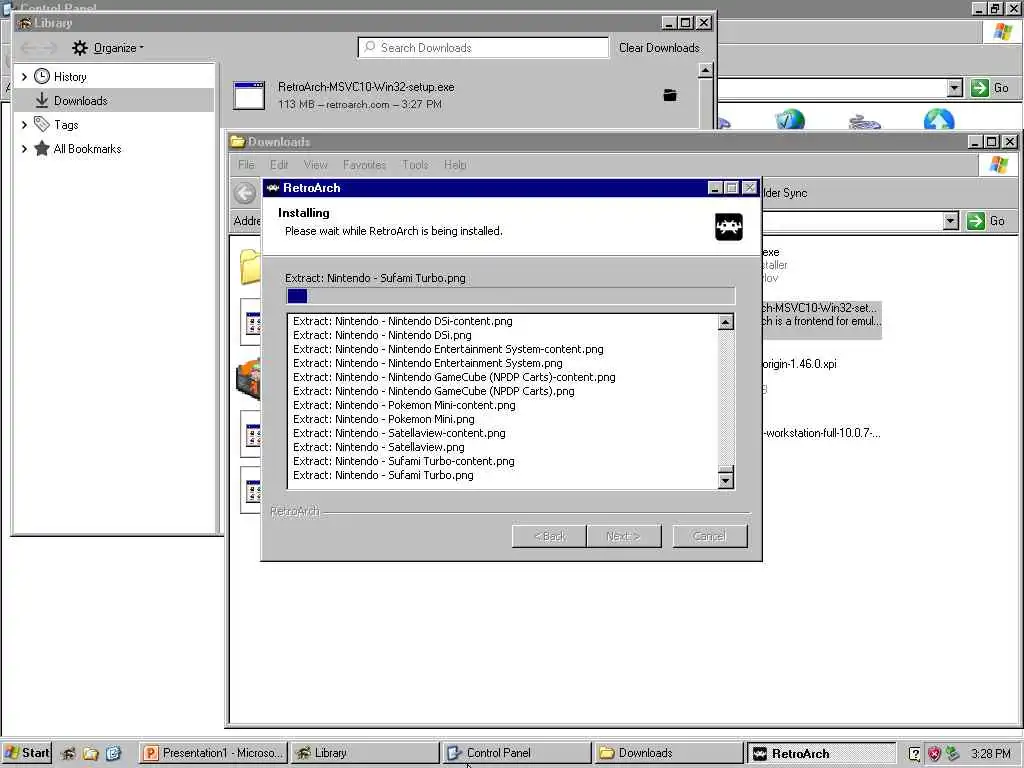Click the red security shield tray icon
Image resolution: width=1024 pixels, height=768 pixels.
click(934, 754)
